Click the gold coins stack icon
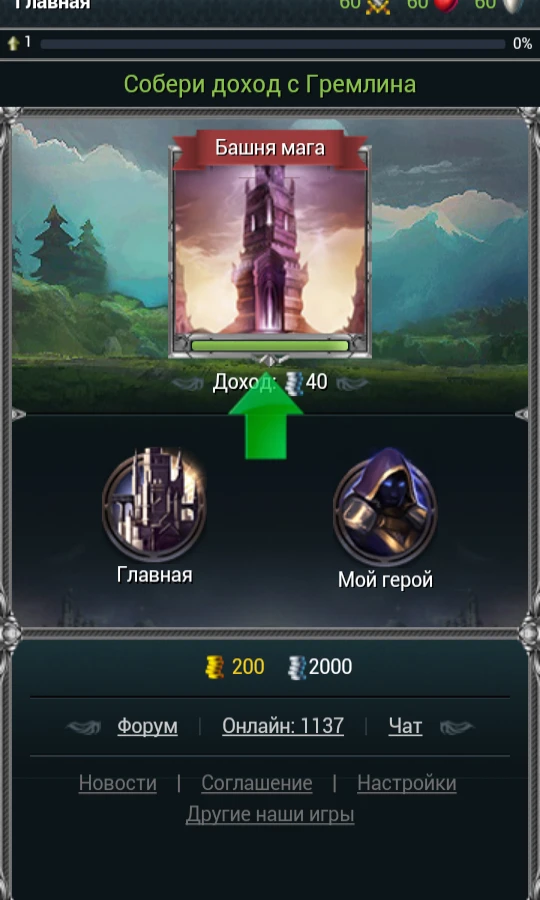Screen dimensions: 540x900 coord(215,668)
